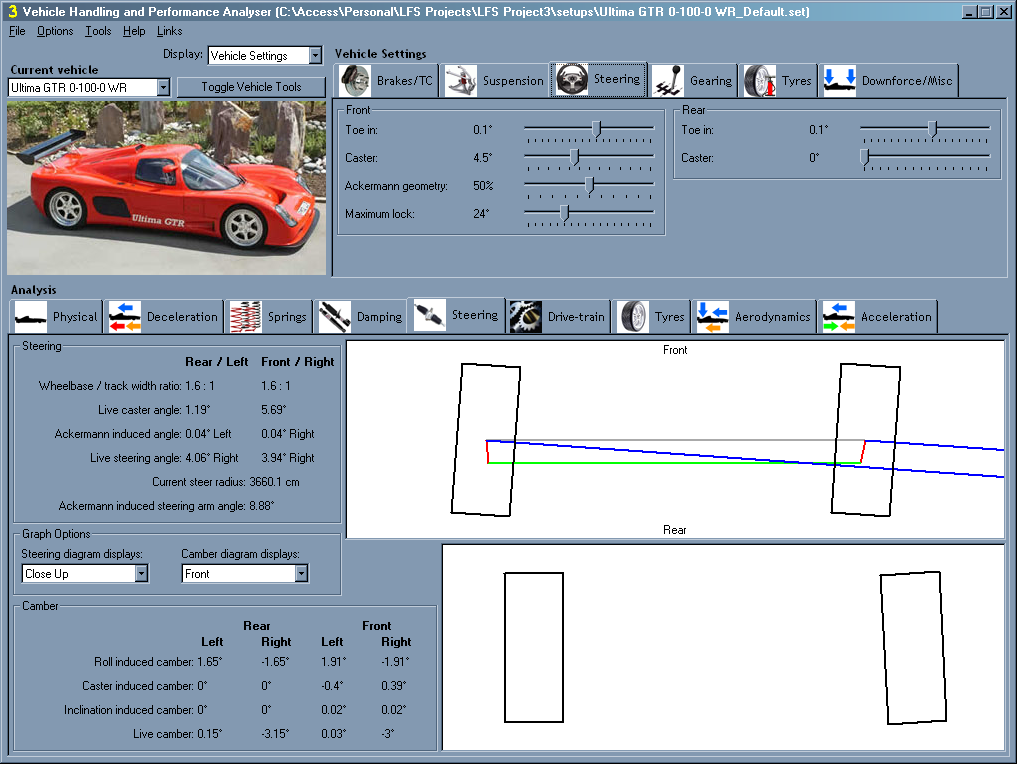Viewport: 1017px width, 764px height.
Task: Open the Steering diagram displays dropdown
Action: coord(141,574)
